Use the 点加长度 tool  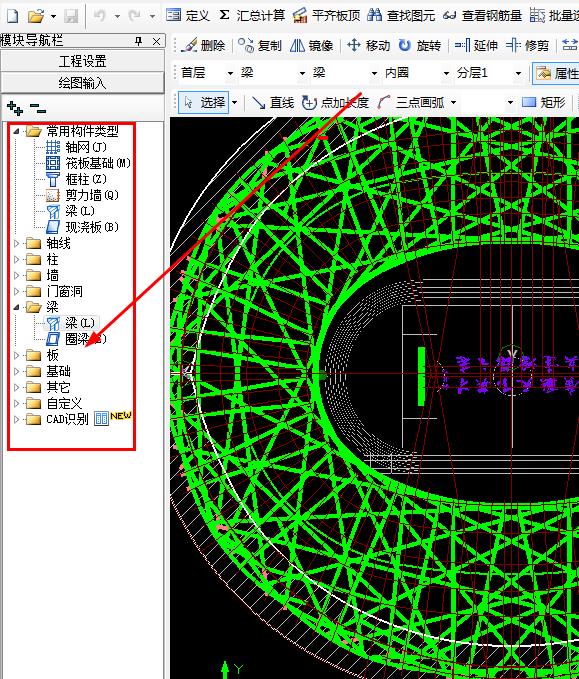[x=335, y=103]
